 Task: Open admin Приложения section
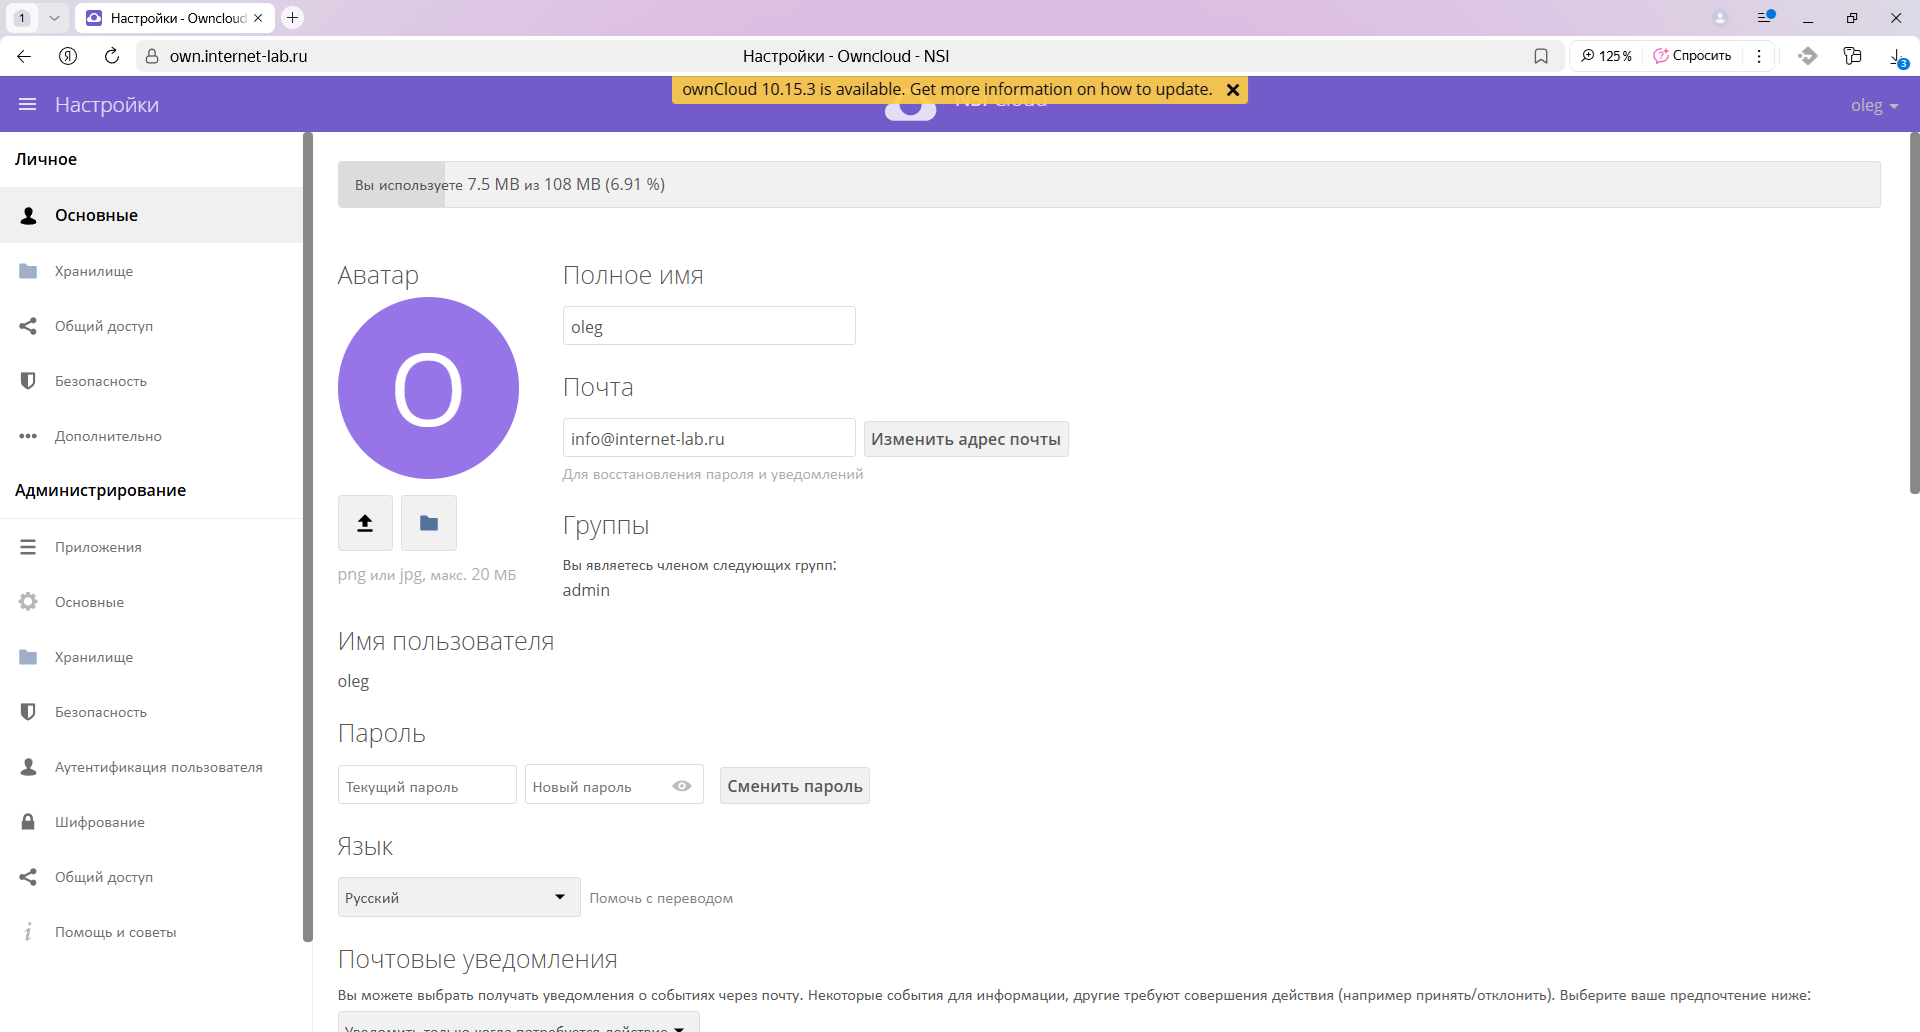tap(151, 547)
